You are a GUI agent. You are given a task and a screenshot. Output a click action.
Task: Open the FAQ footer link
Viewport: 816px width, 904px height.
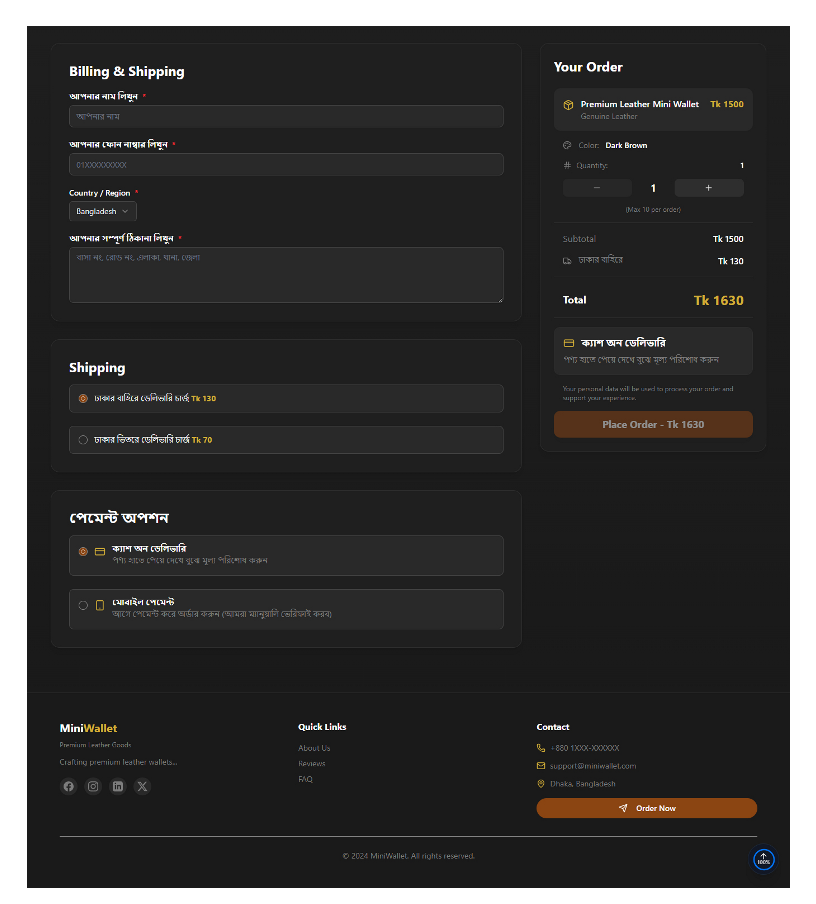pyautogui.click(x=305, y=779)
